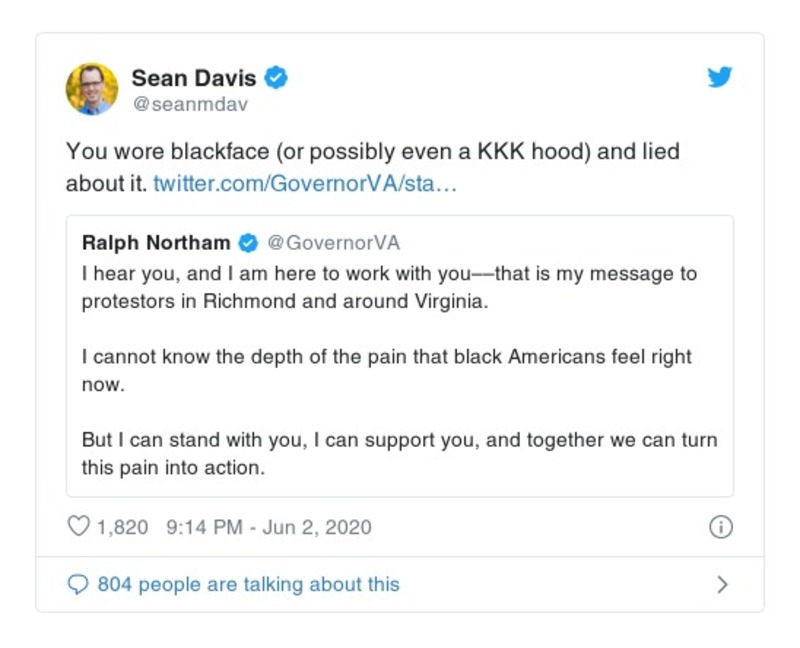This screenshot has height=648, width=800.
Task: Click Ralph Northam's verified badge
Action: [x=249, y=243]
